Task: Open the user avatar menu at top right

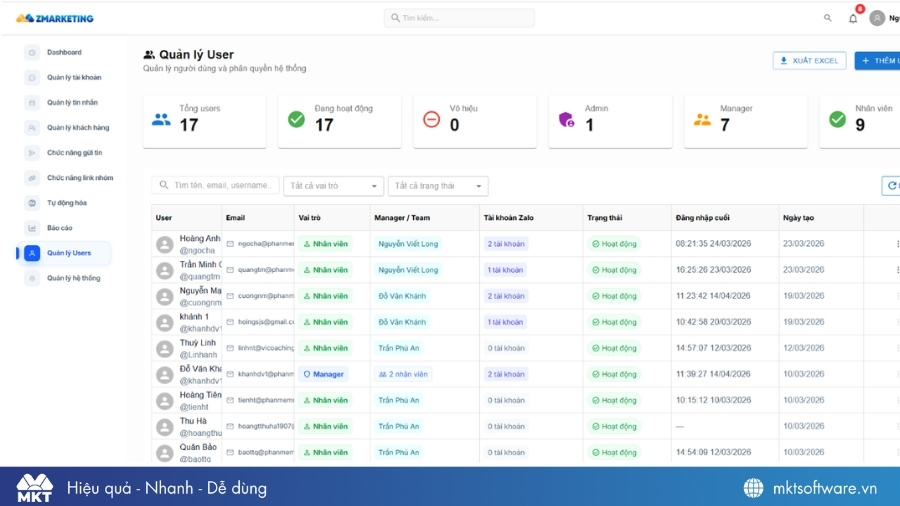Action: click(x=877, y=18)
